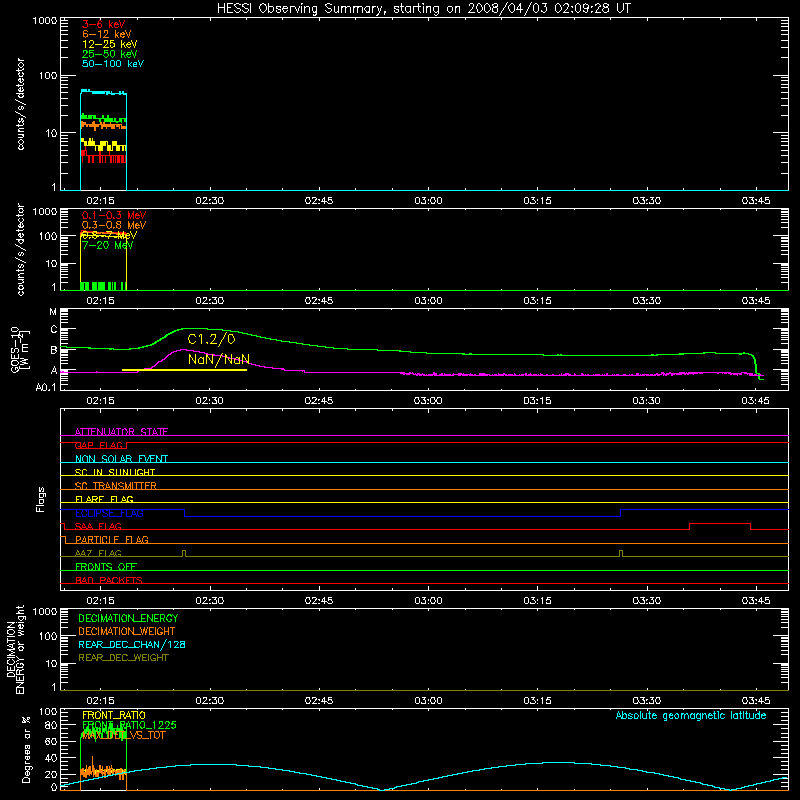The width and height of the screenshot is (800, 800).
Task: Click the Degrees or % axis label
Action: click(x=26, y=749)
